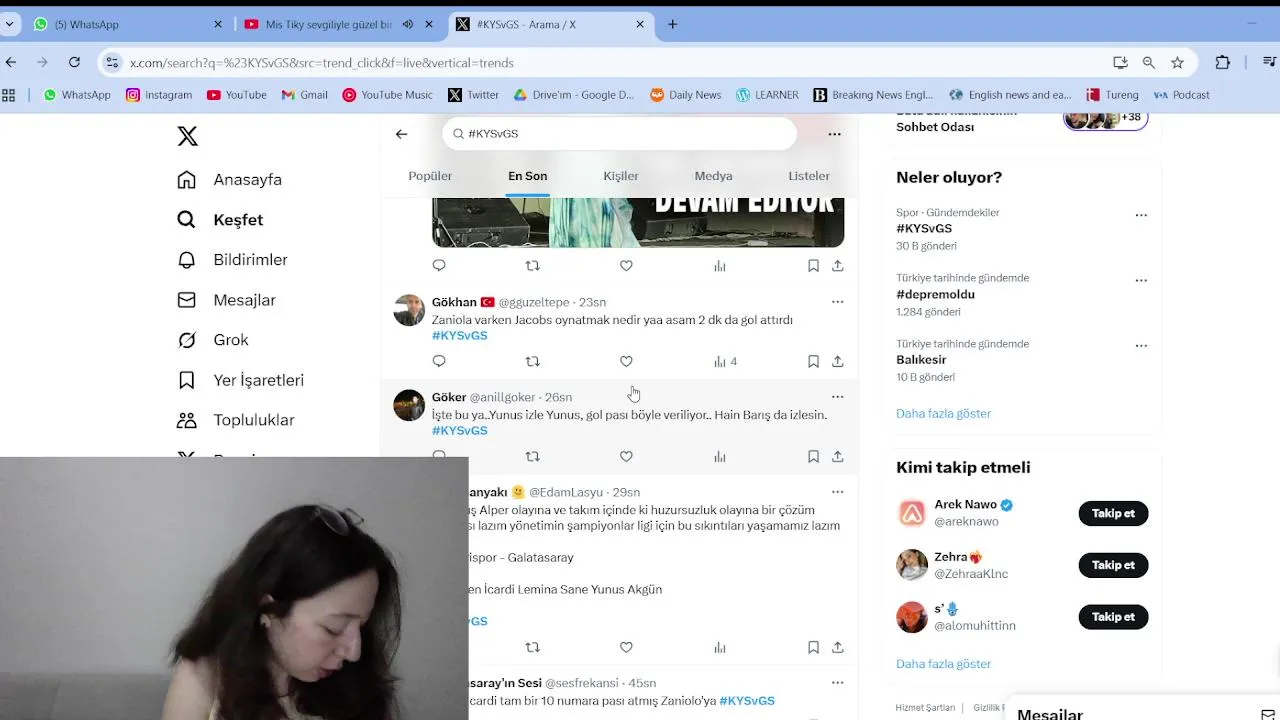Follow @alomuhittinn
Viewport: 1280px width, 720px height.
1113,617
